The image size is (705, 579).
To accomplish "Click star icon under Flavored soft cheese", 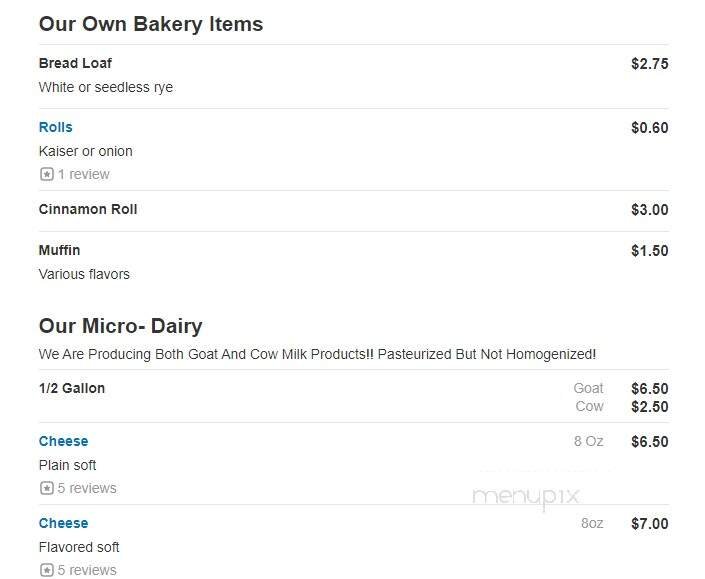I will [46, 570].
